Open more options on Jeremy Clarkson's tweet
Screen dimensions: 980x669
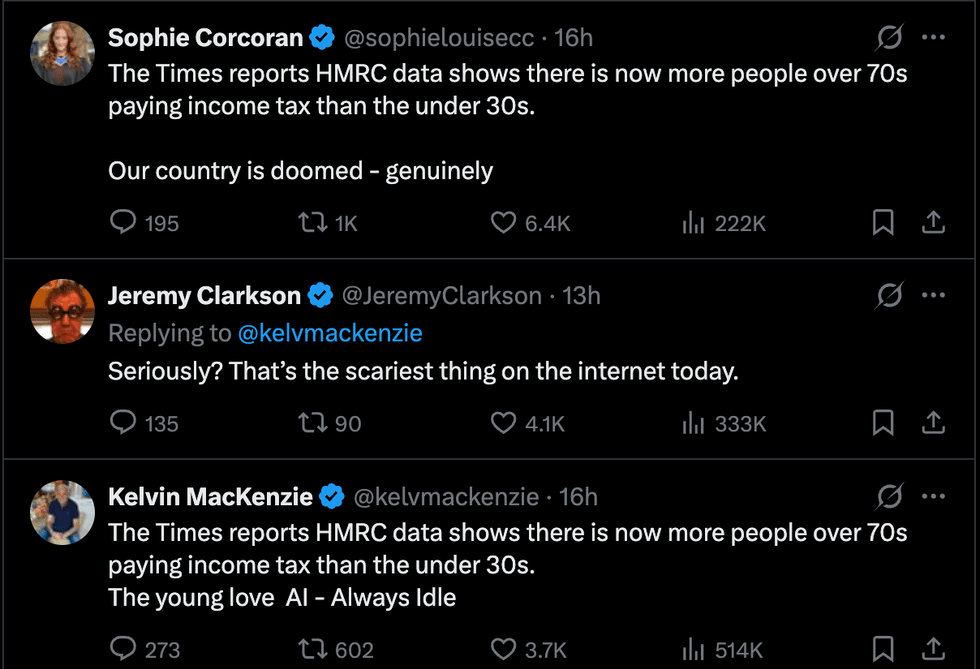[x=933, y=296]
